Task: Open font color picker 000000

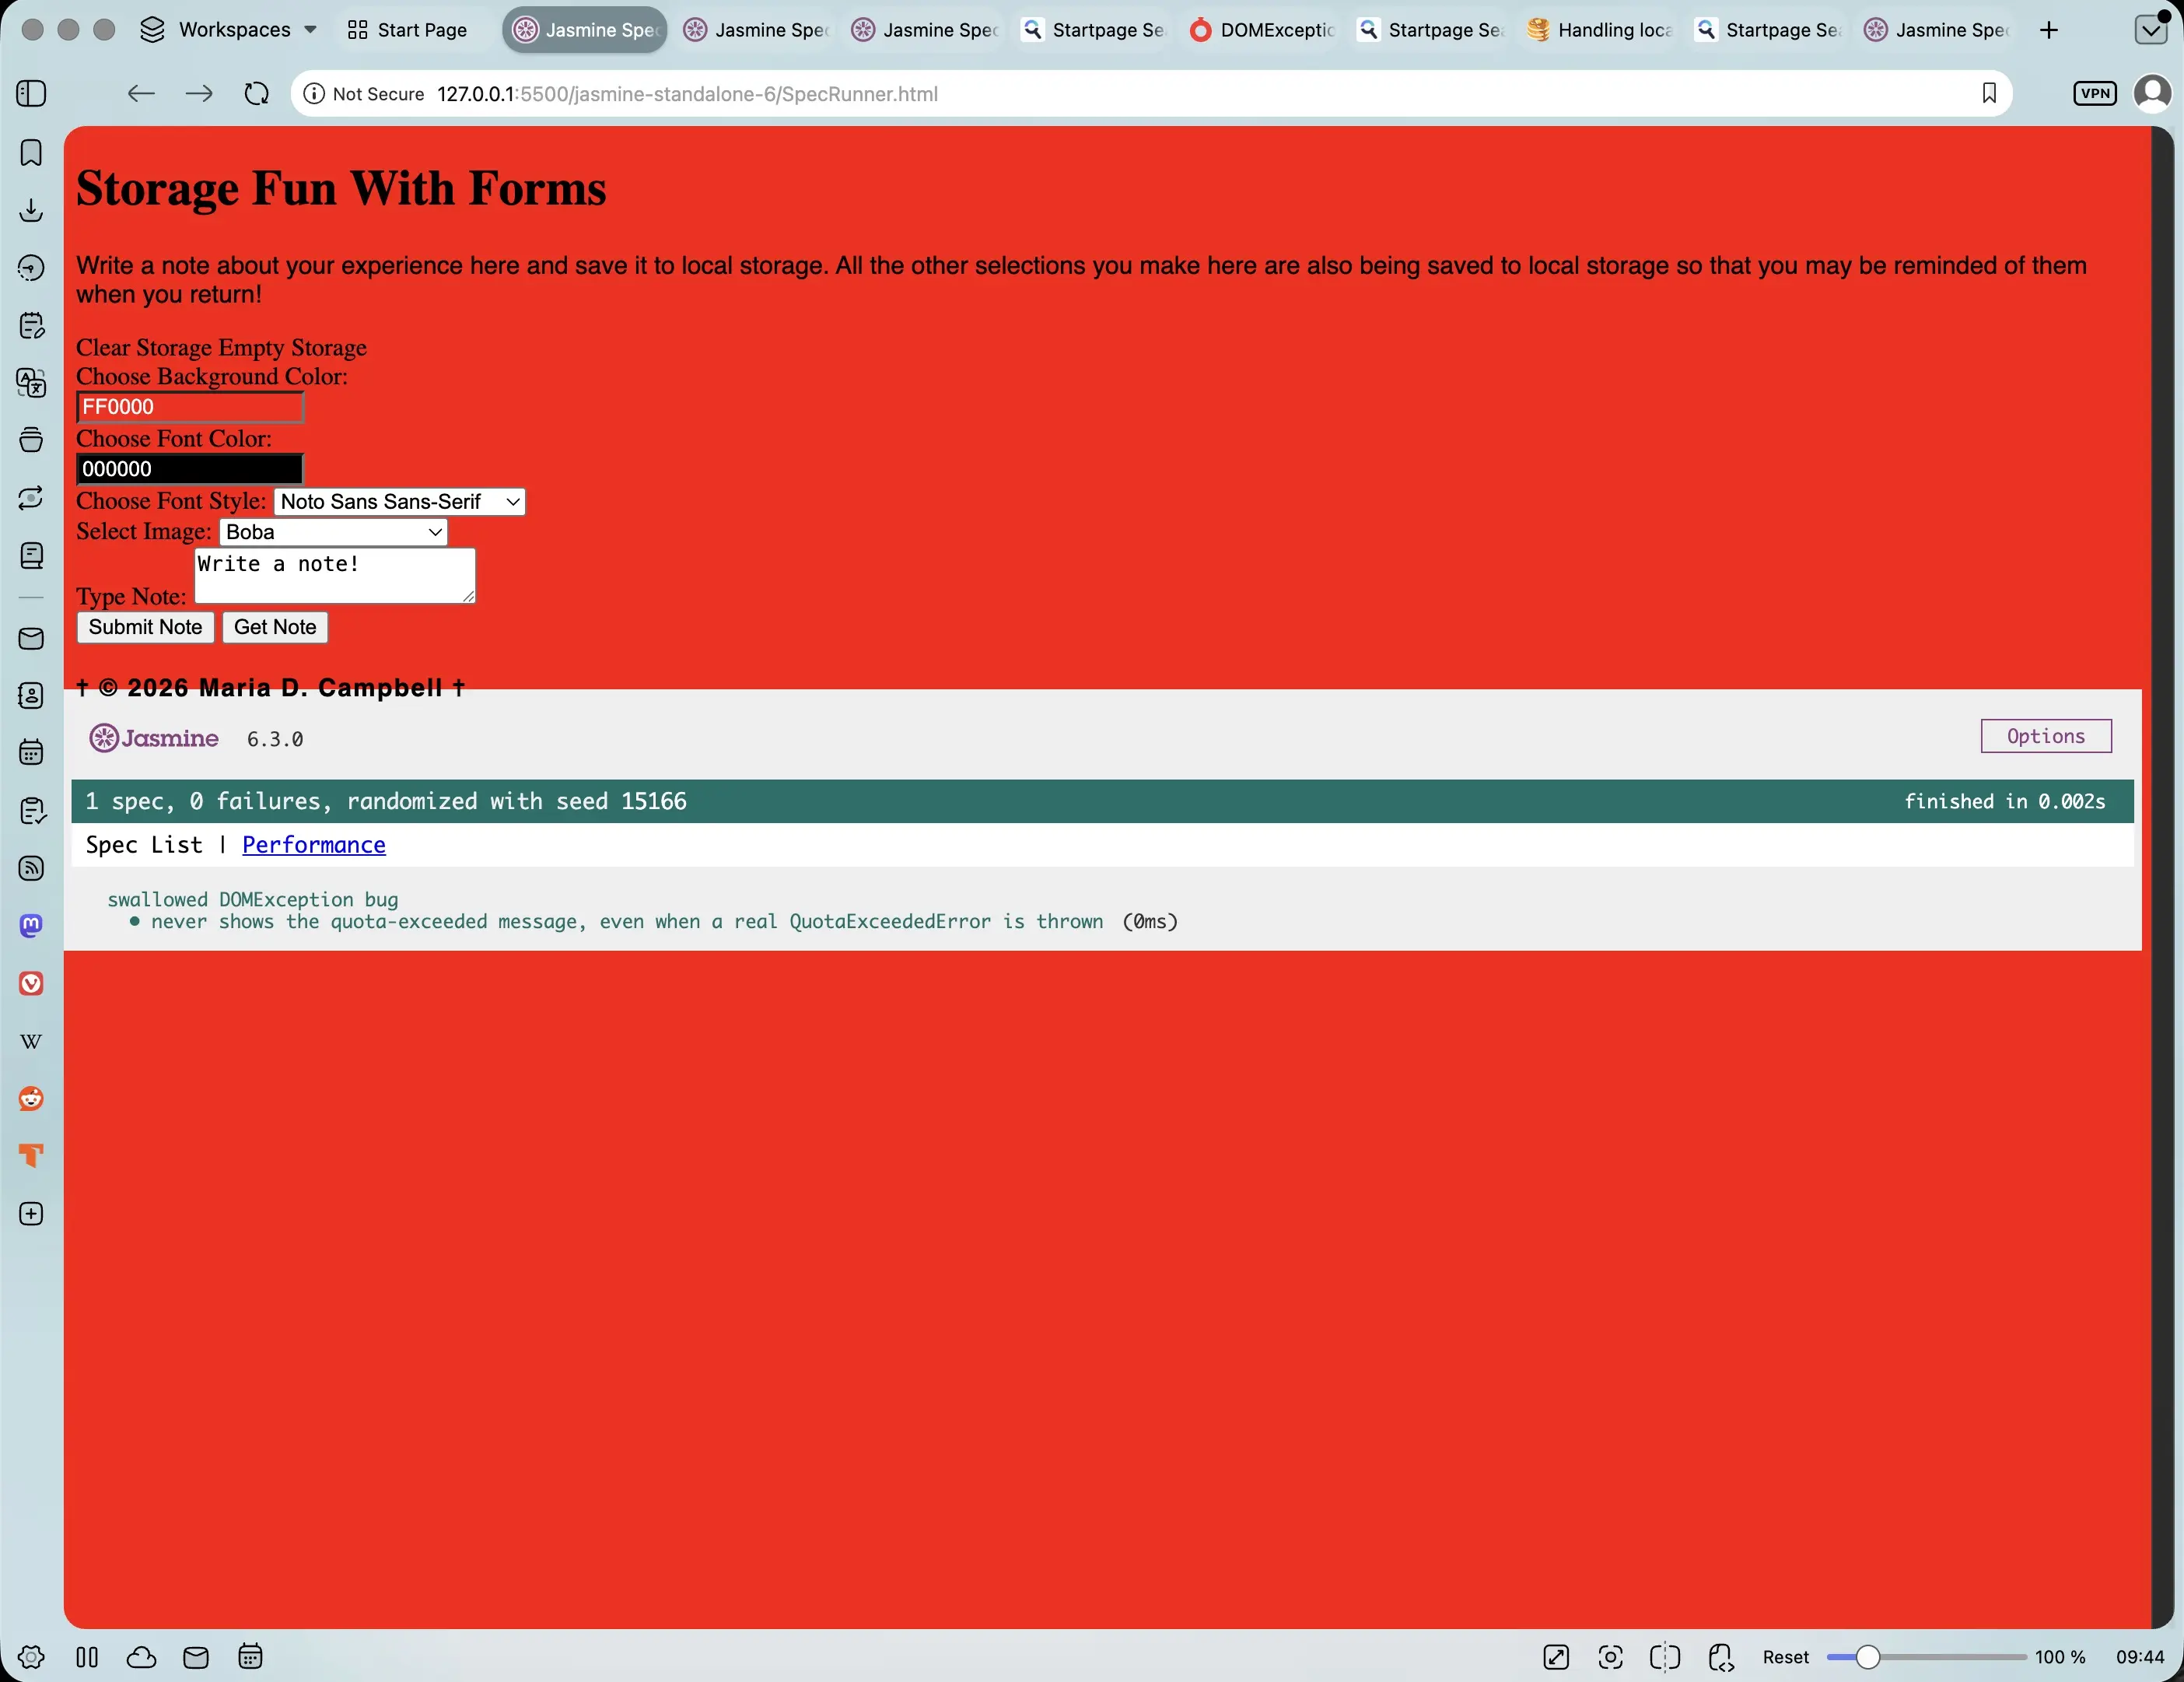Action: (x=190, y=469)
